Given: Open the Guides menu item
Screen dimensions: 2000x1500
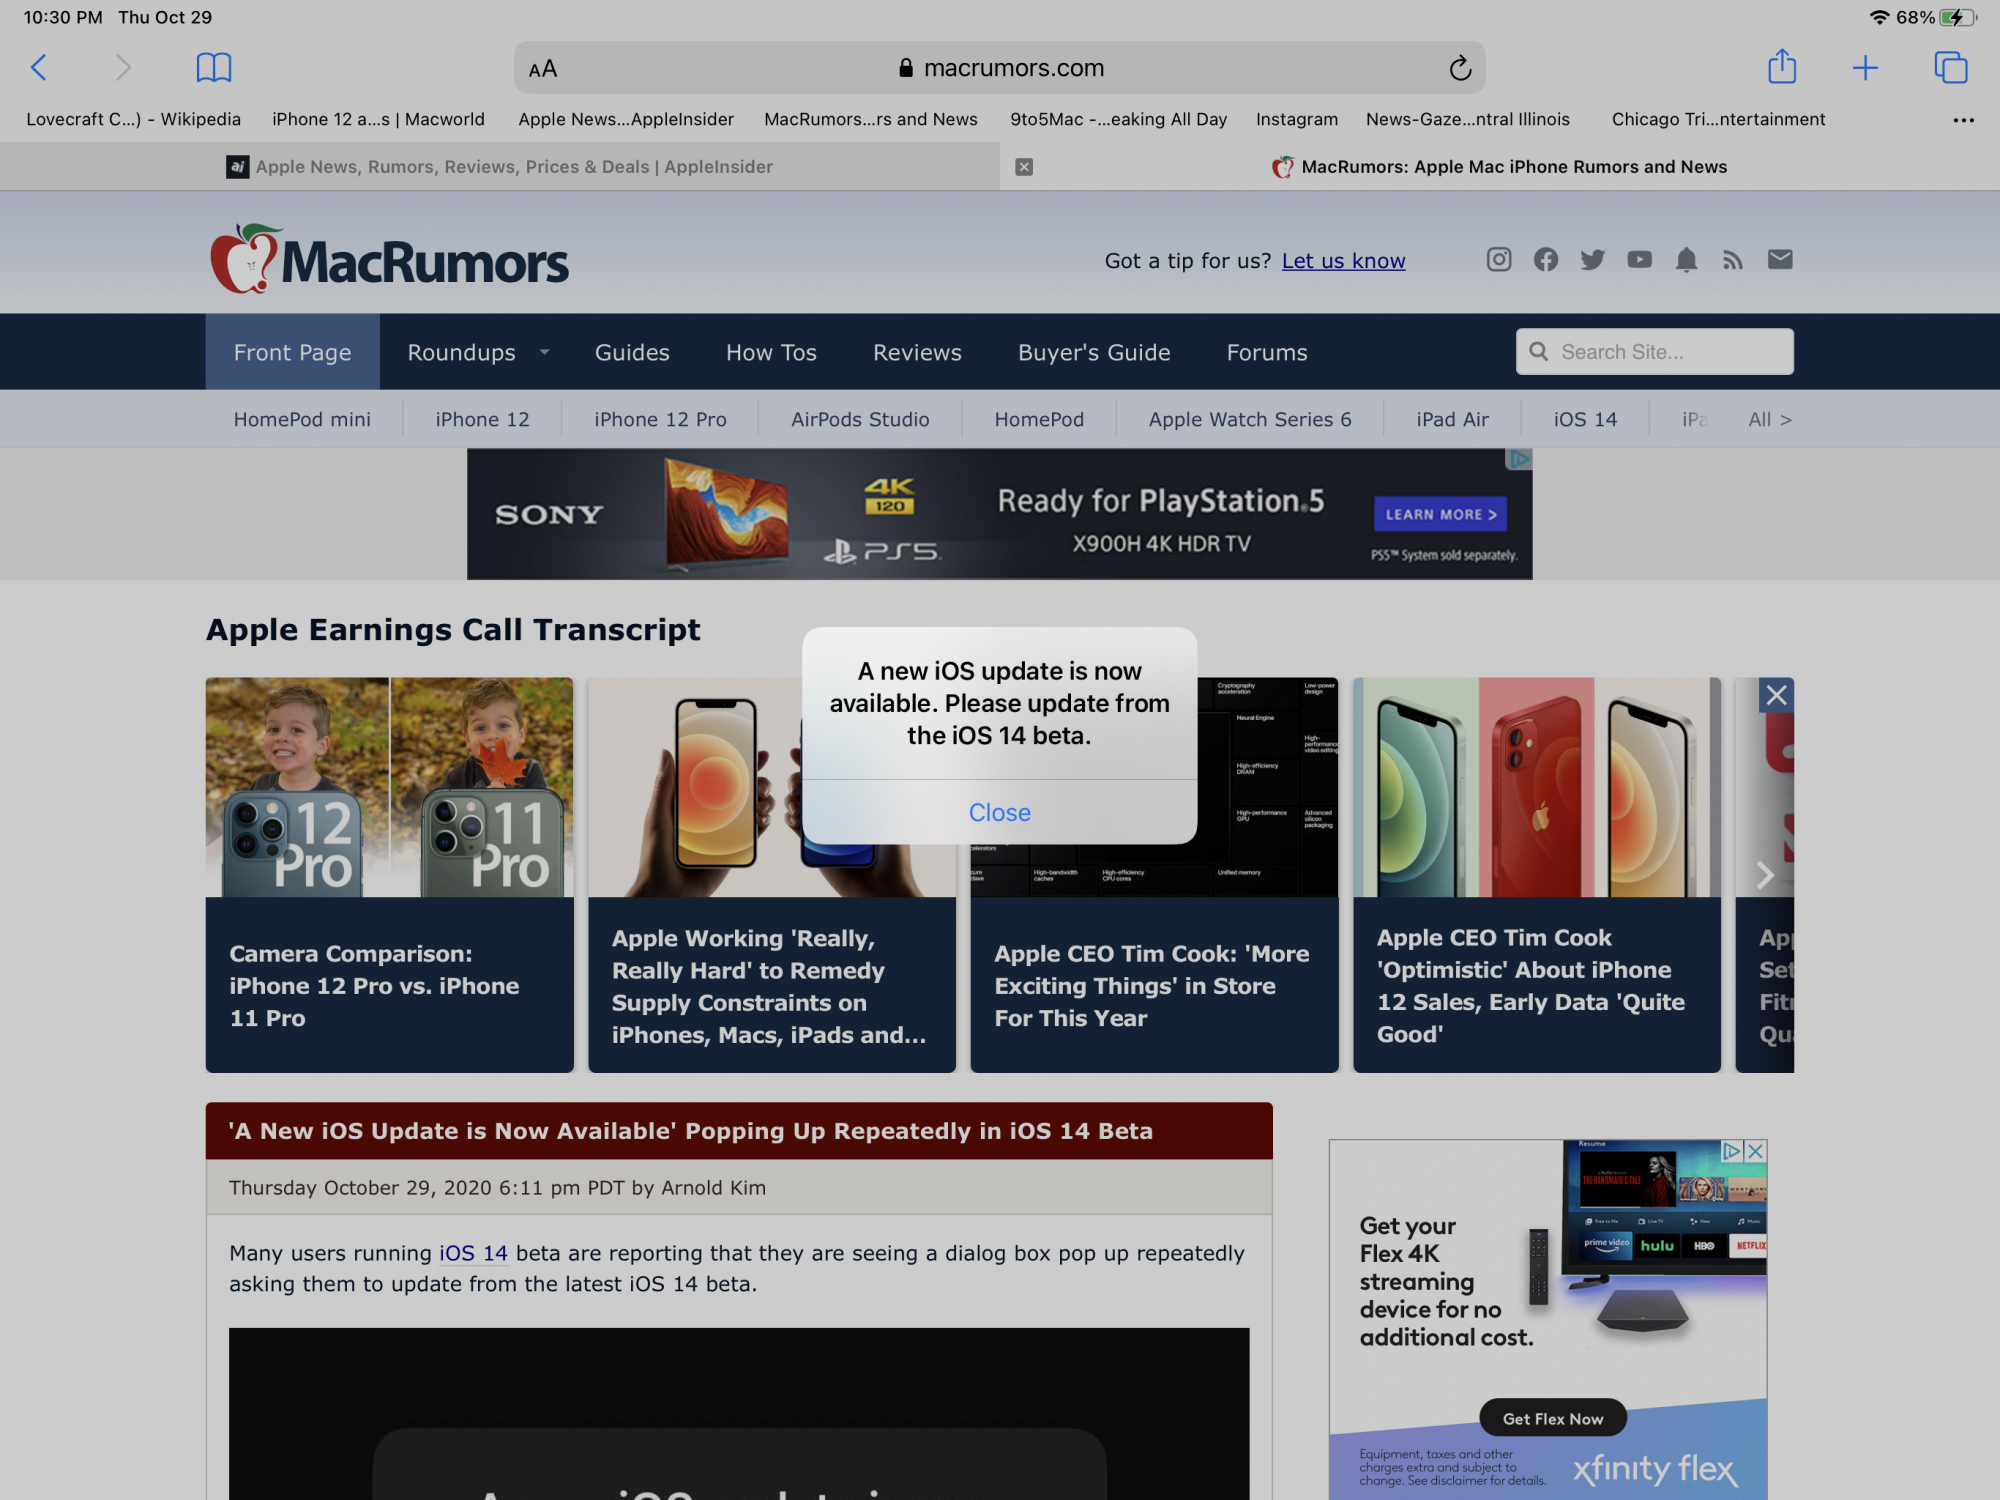Looking at the screenshot, I should pos(632,352).
